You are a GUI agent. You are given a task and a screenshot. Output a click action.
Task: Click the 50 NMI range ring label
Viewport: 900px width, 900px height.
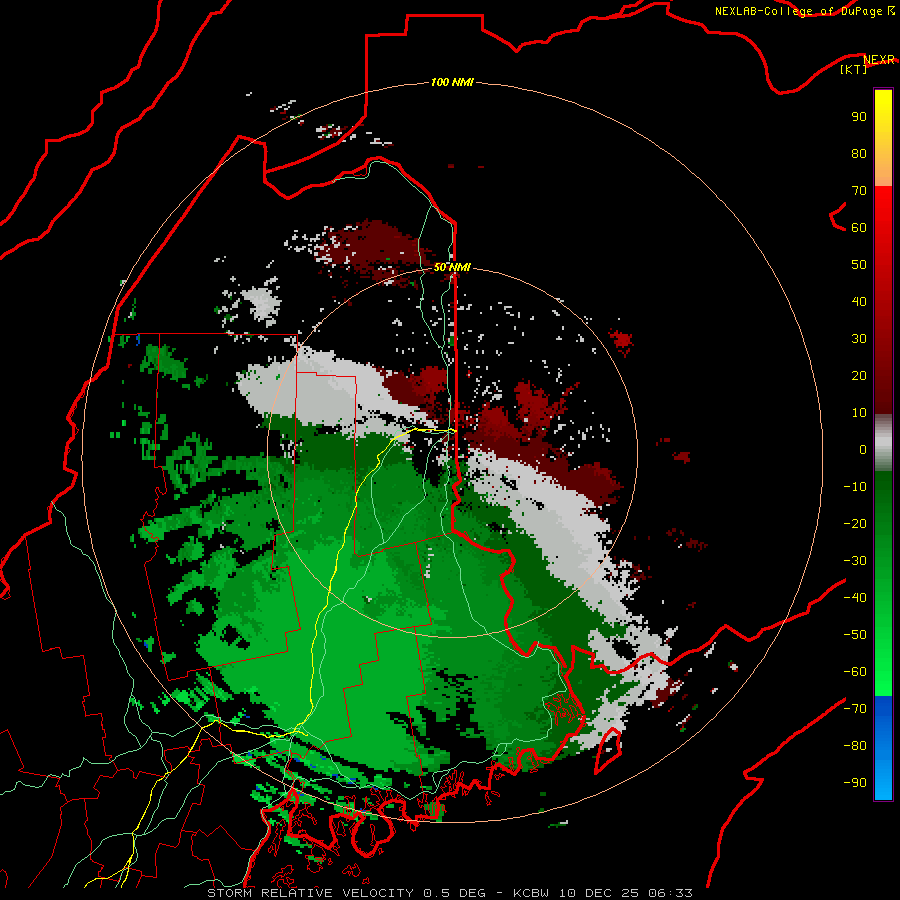452,267
